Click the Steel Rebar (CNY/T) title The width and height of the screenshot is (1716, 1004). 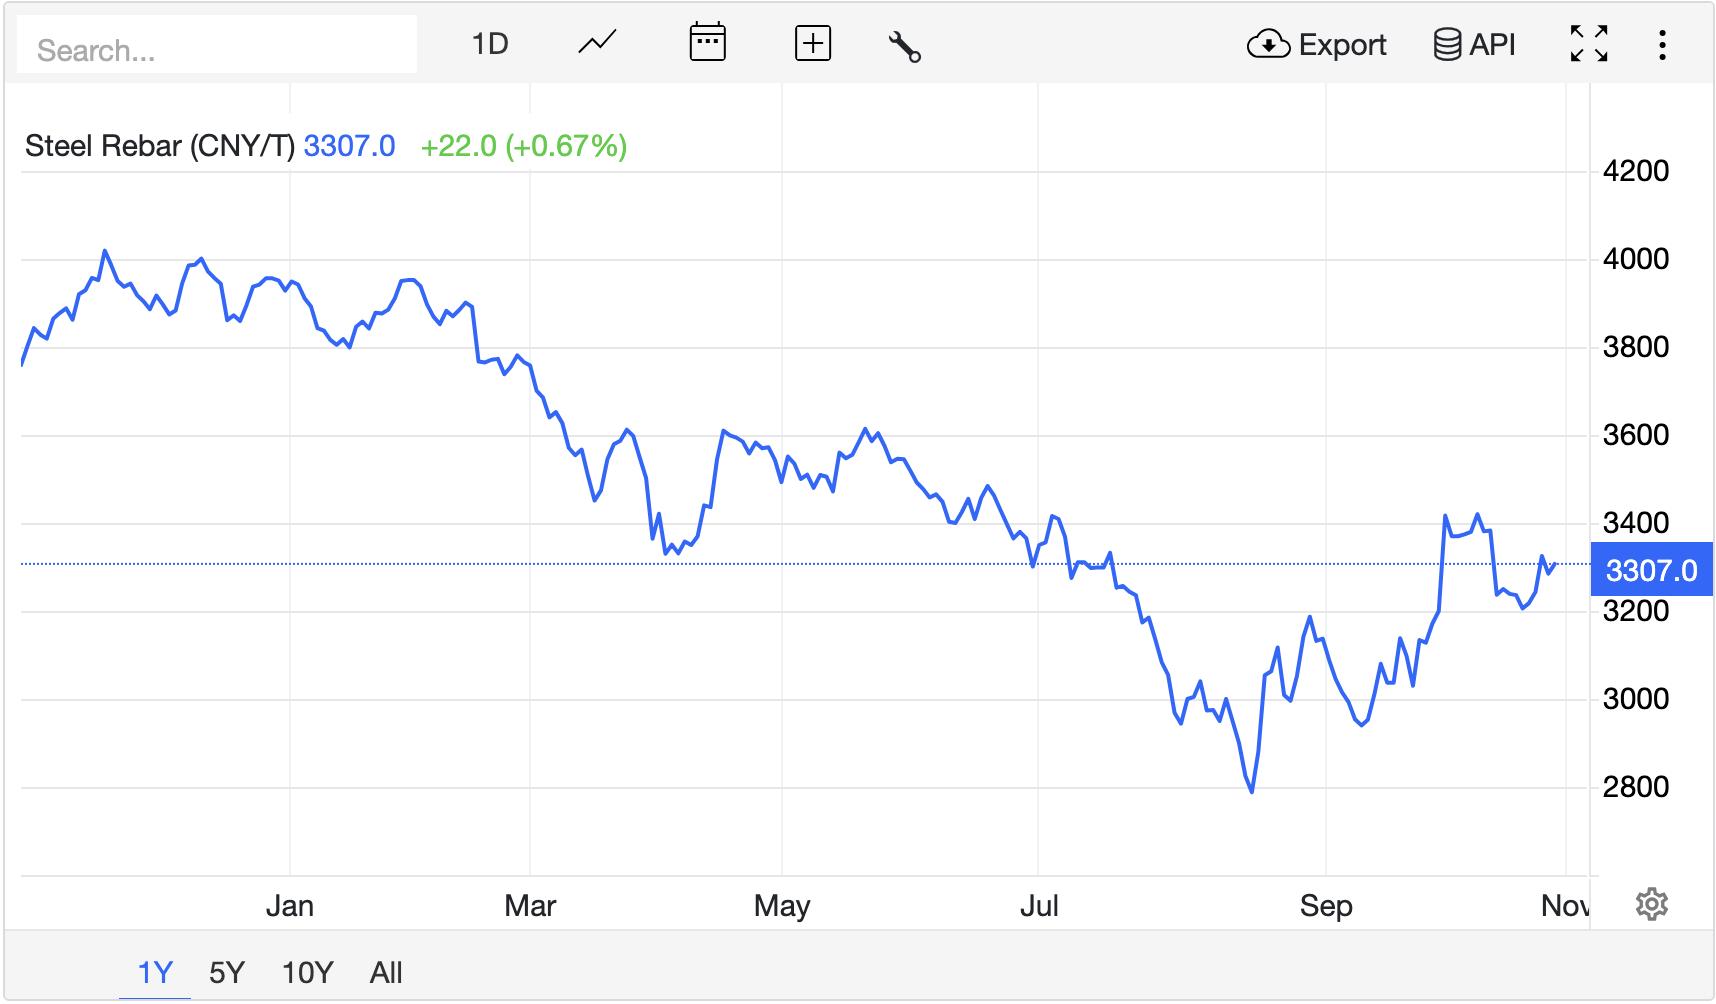[x=160, y=146]
